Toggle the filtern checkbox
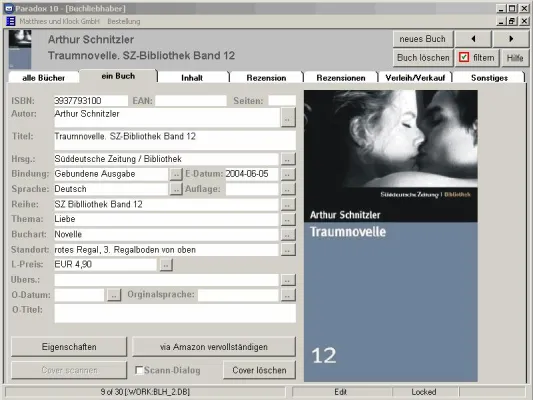Screen dimensions: 533x400 point(464,57)
